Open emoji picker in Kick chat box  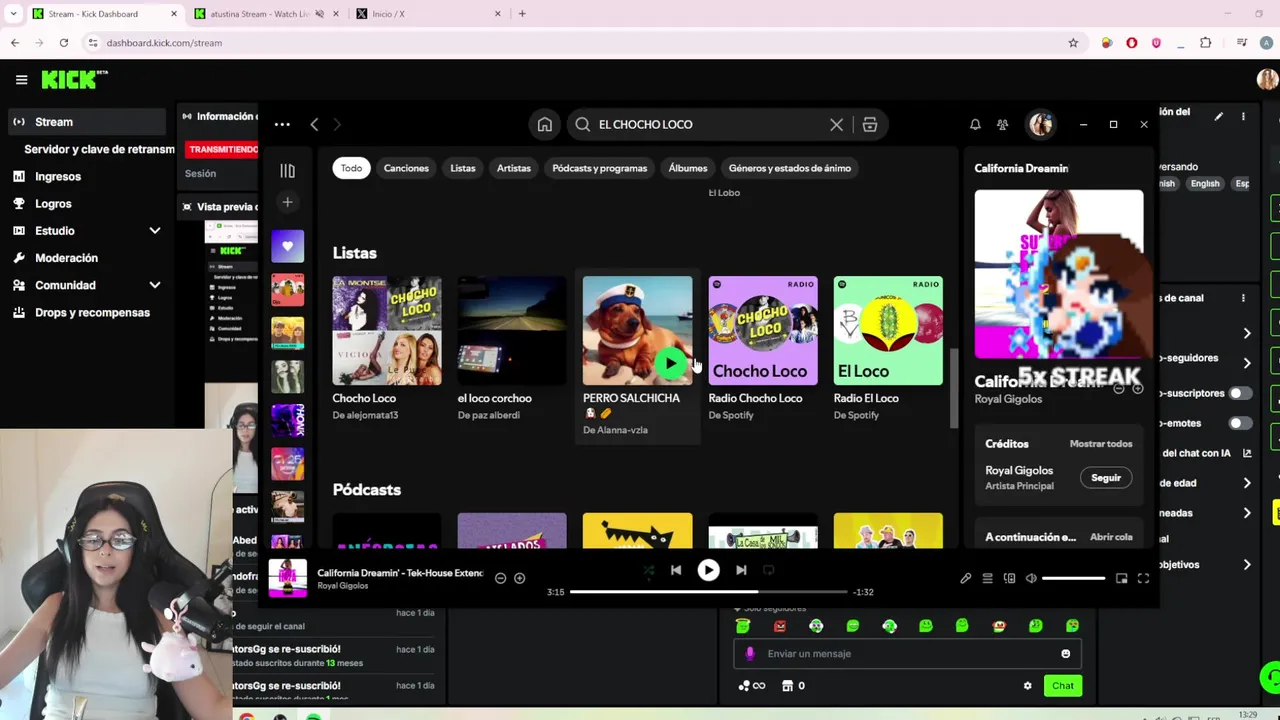(1065, 654)
